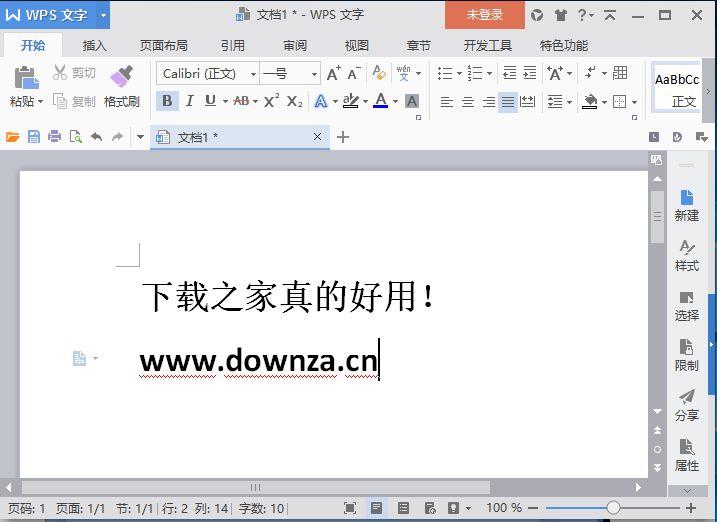Viewport: 717px width, 522px height.
Task: Open the font size dropdown
Action: pos(314,74)
